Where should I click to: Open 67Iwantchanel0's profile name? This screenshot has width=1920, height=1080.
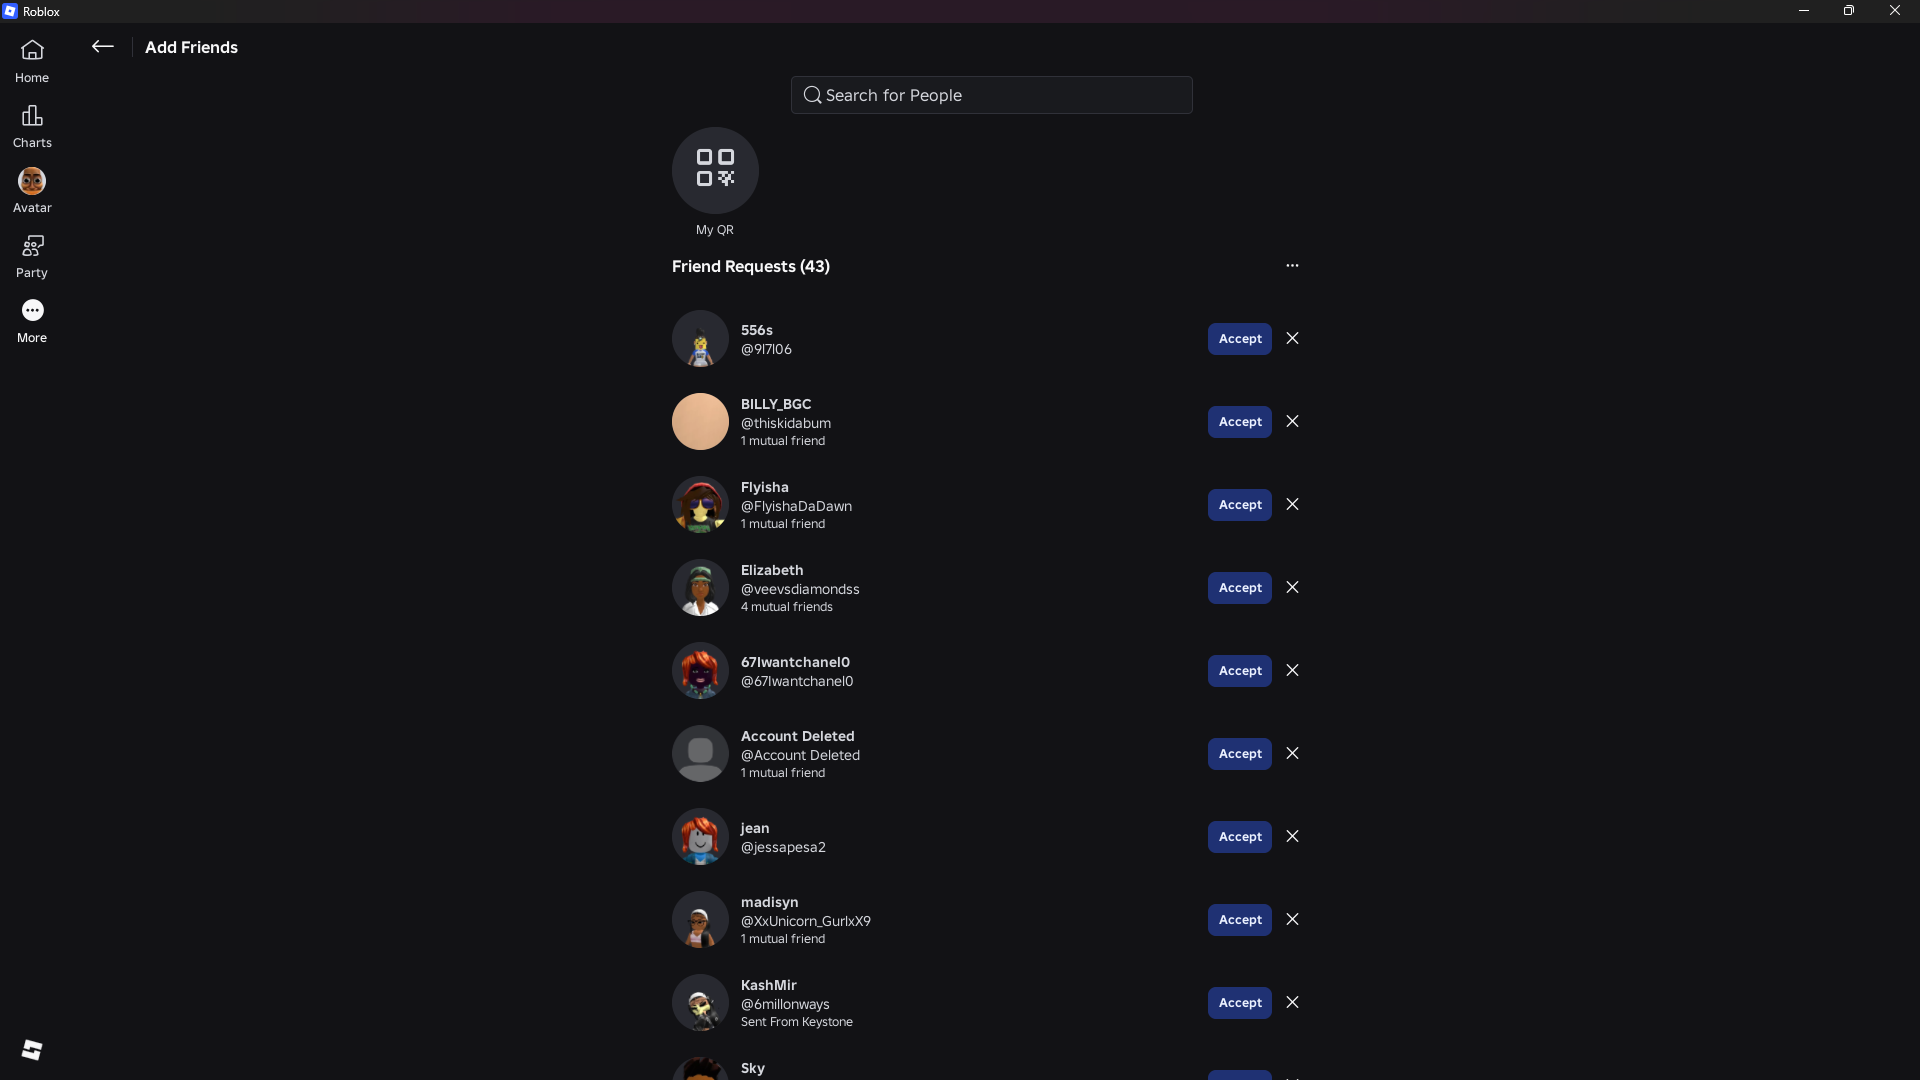click(x=795, y=662)
